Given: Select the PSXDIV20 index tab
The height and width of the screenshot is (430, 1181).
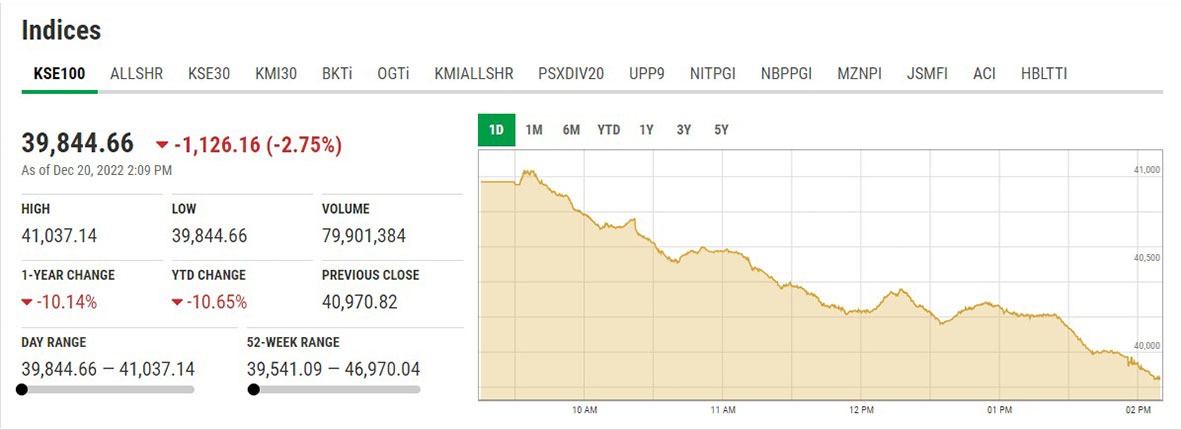Looking at the screenshot, I should click(x=571, y=74).
